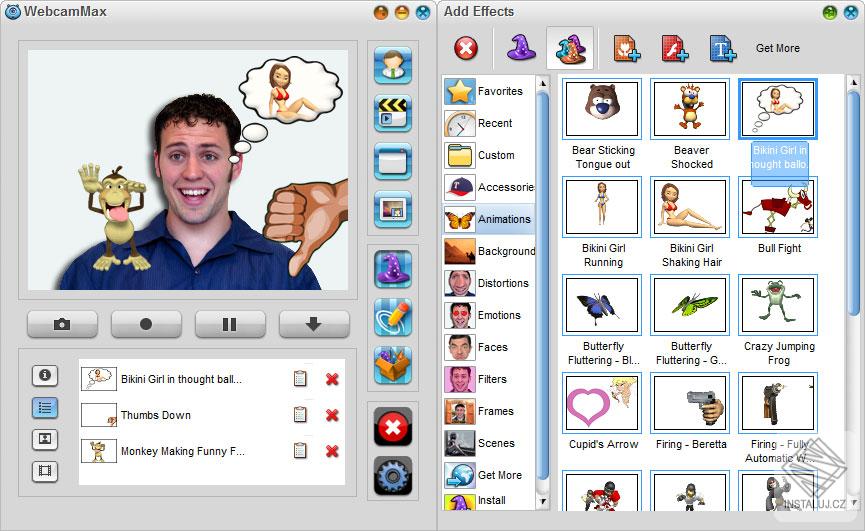Click effects grid scroll up arrow
The image size is (865, 531).
coord(853,83)
